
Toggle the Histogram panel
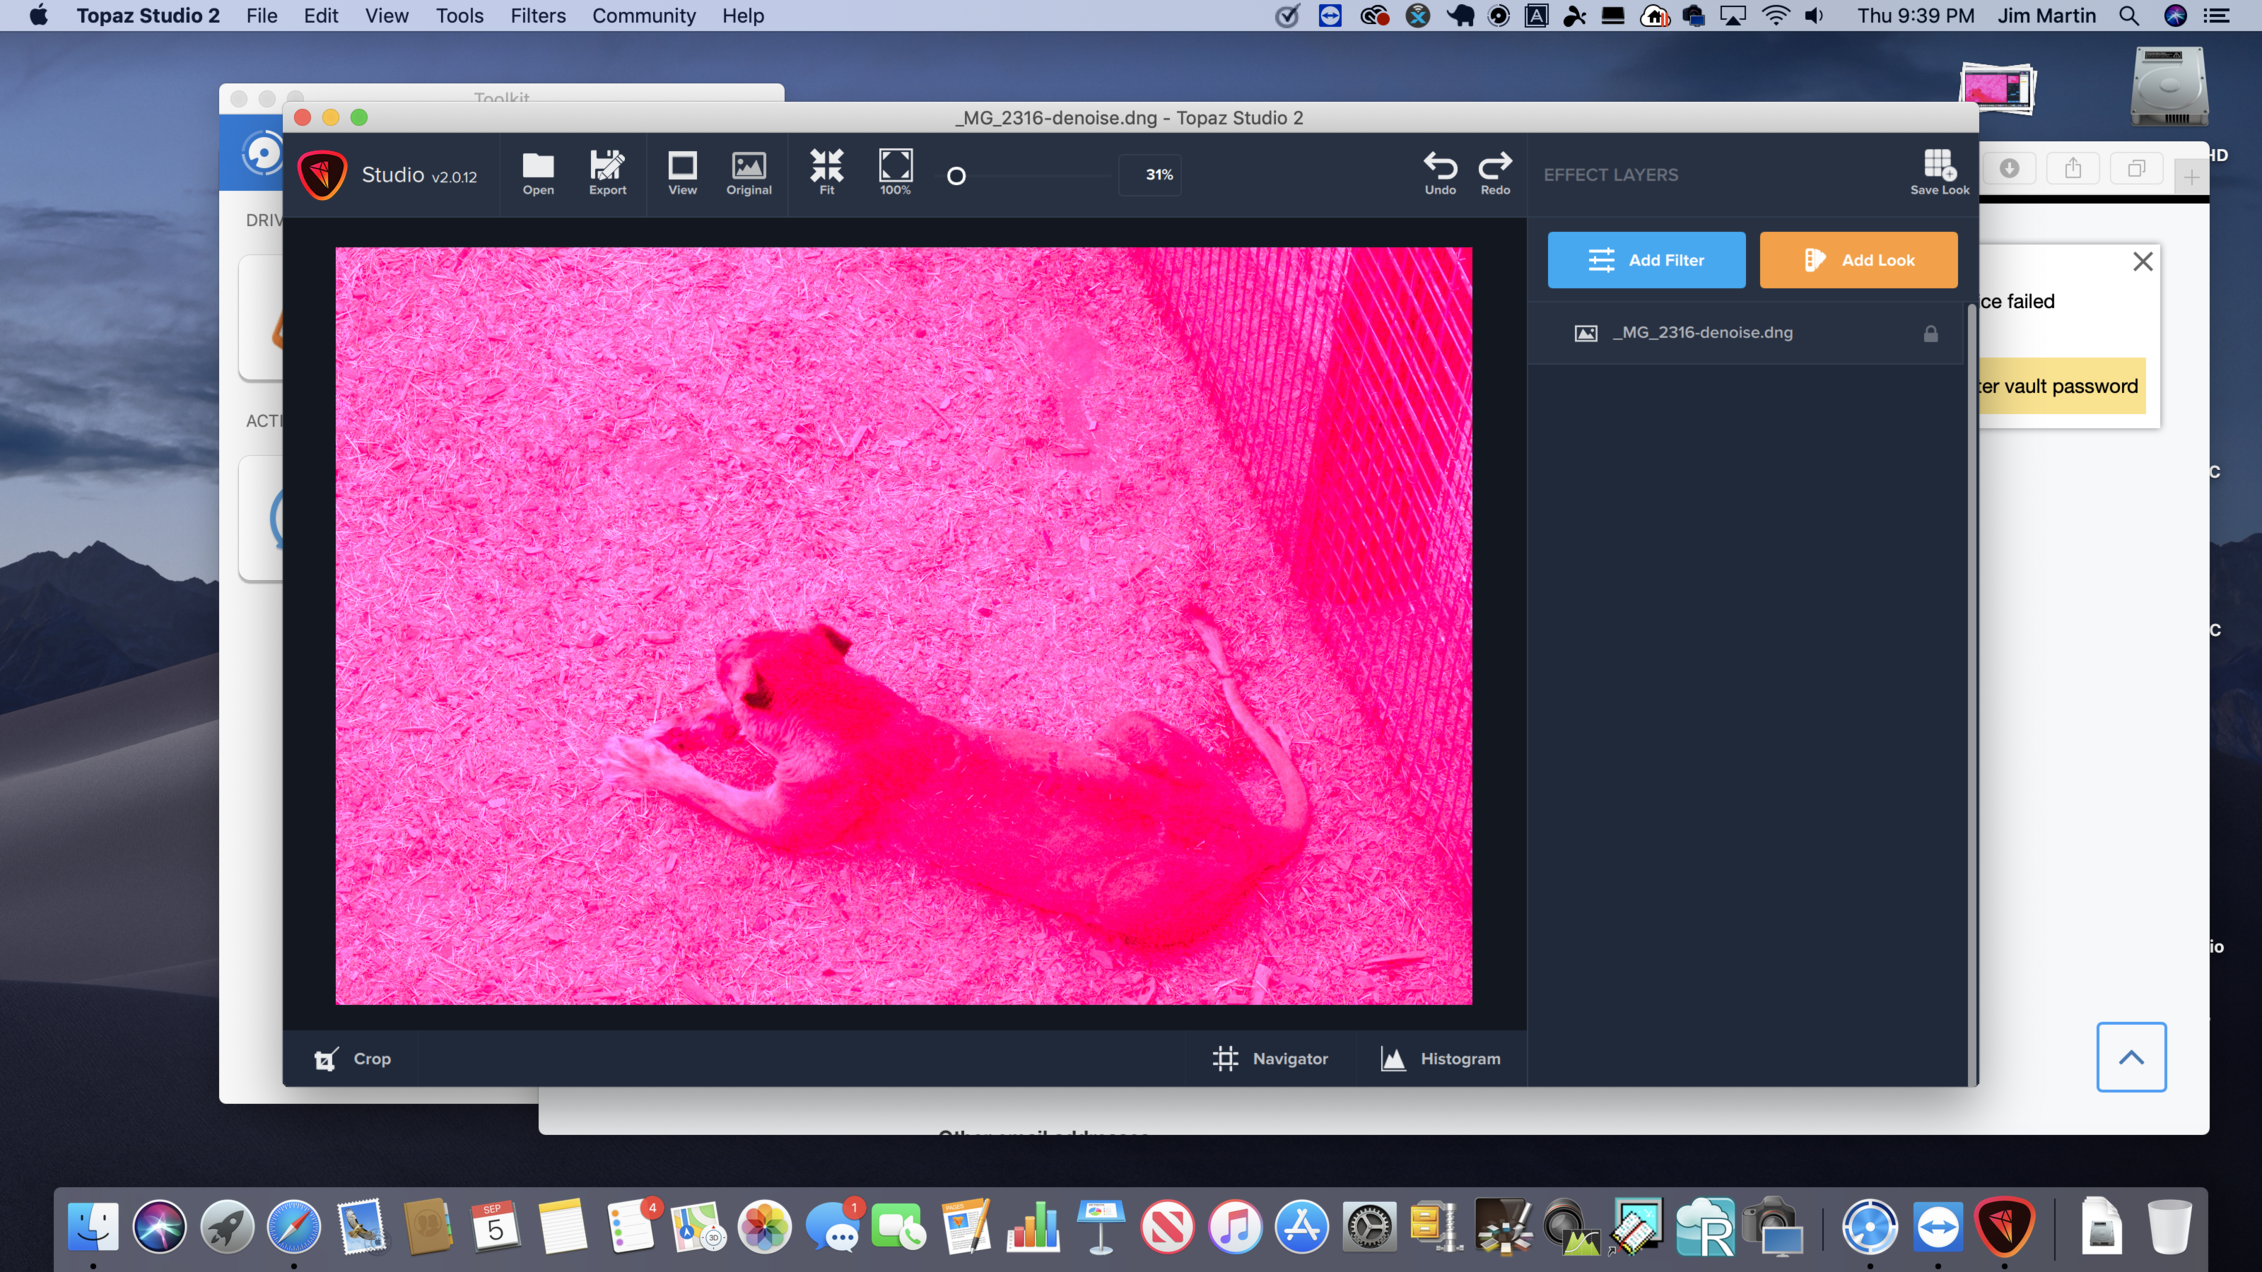point(1441,1058)
